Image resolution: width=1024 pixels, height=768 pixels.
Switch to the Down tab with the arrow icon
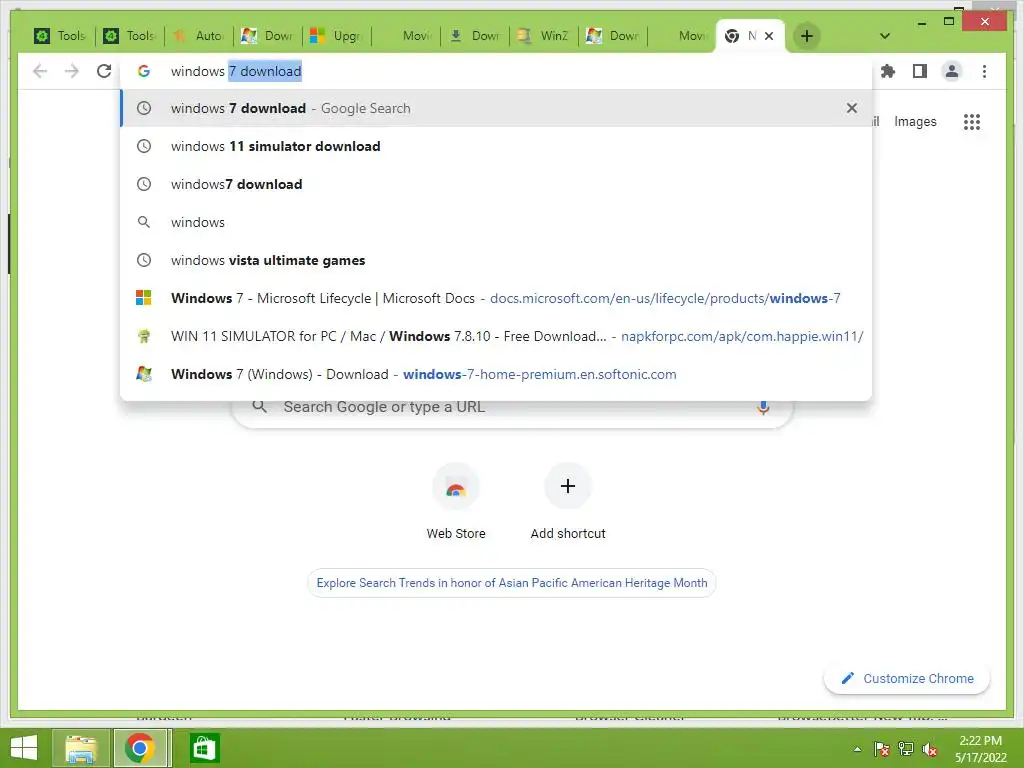click(475, 36)
